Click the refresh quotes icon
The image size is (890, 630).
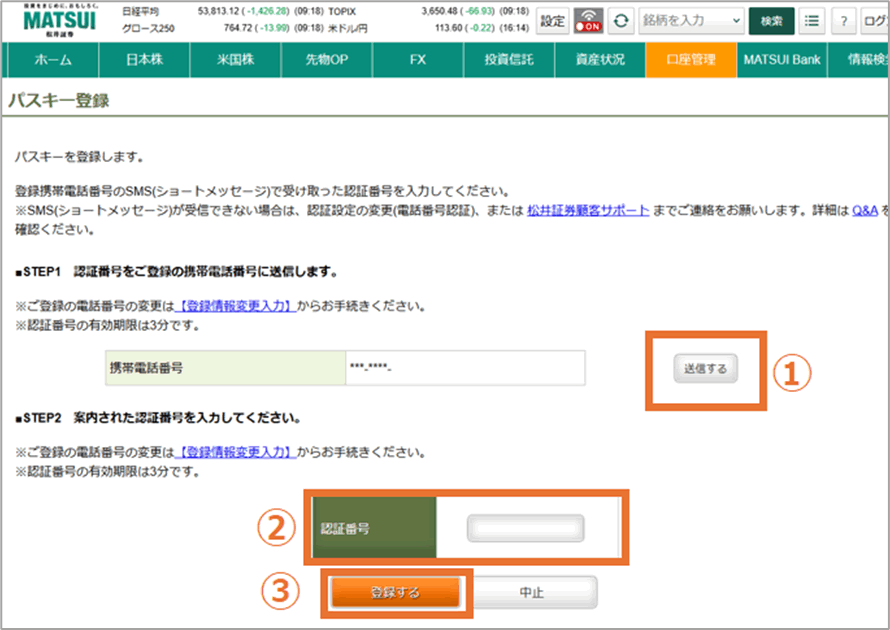coord(622,21)
